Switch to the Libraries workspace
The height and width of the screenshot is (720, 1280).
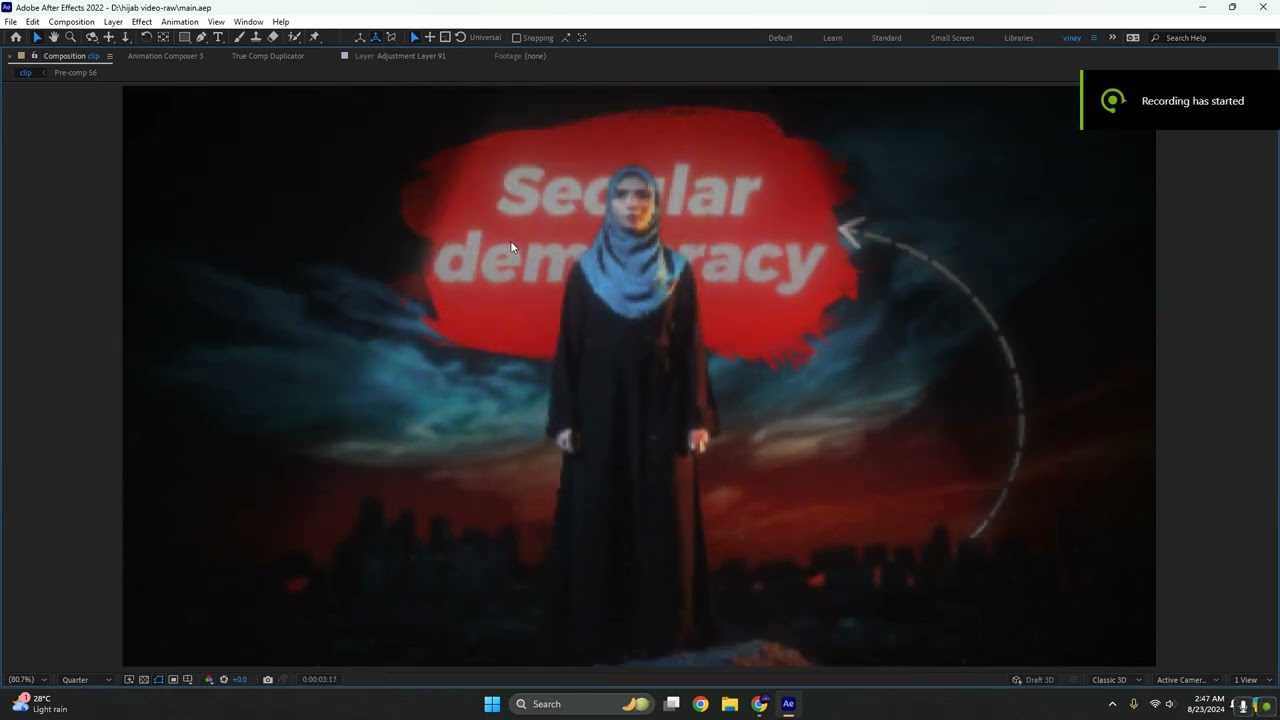1018,38
